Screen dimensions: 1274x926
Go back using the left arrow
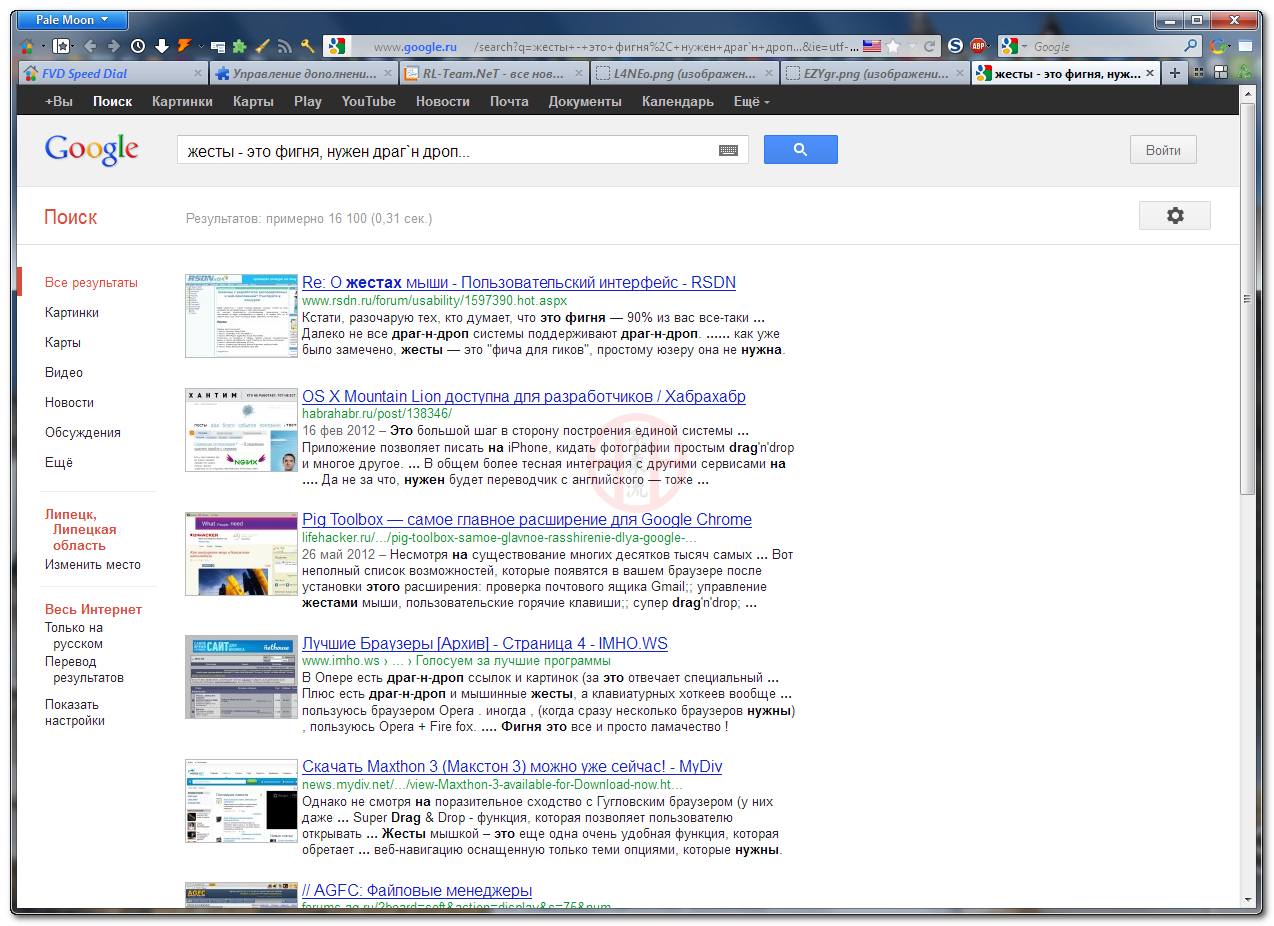click(x=90, y=46)
